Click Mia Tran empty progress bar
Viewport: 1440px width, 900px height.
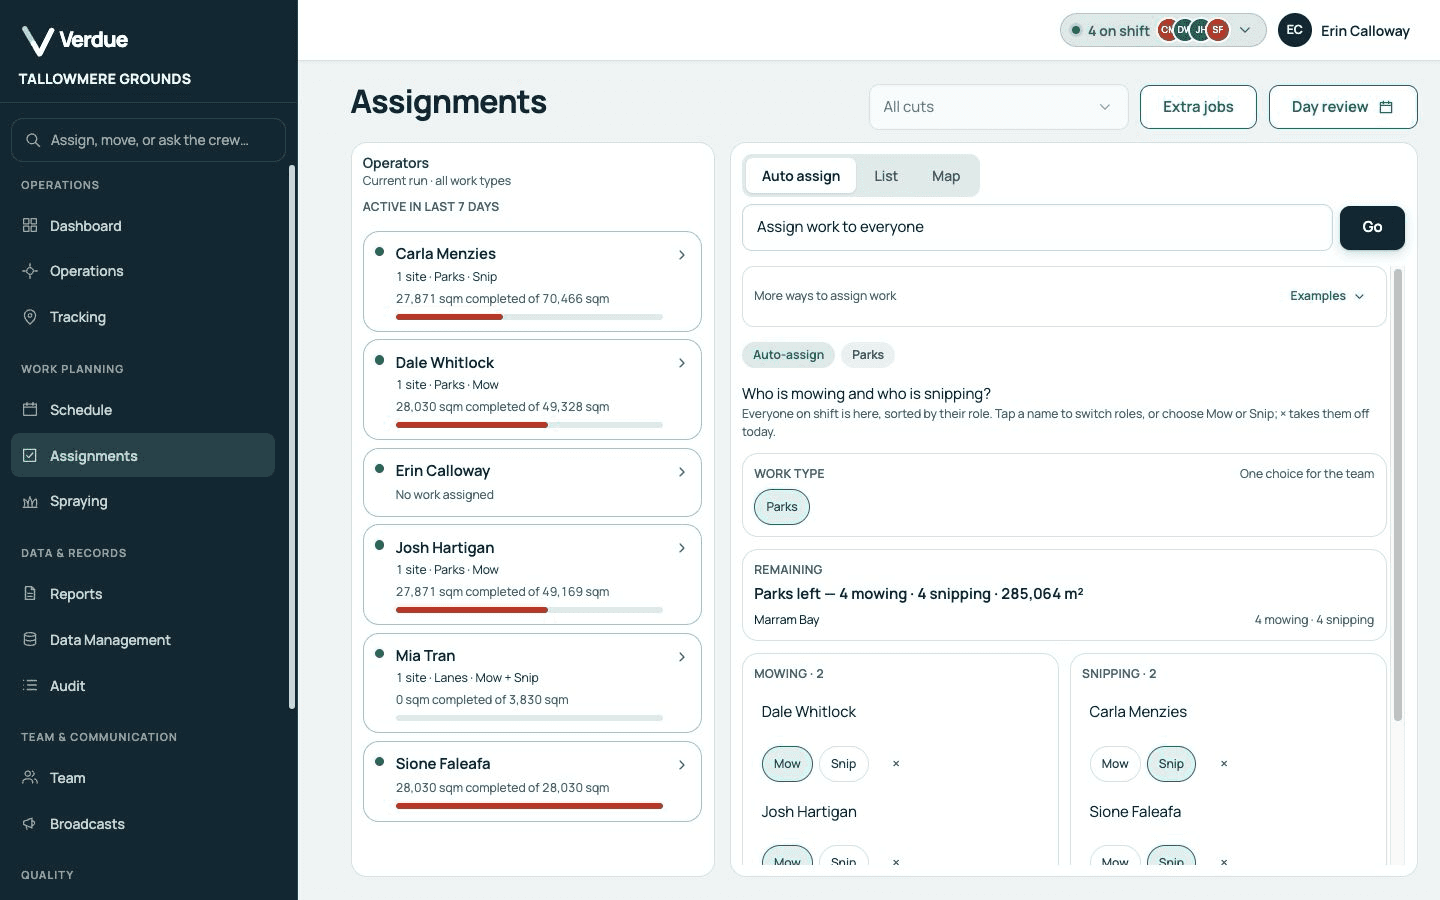[529, 718]
